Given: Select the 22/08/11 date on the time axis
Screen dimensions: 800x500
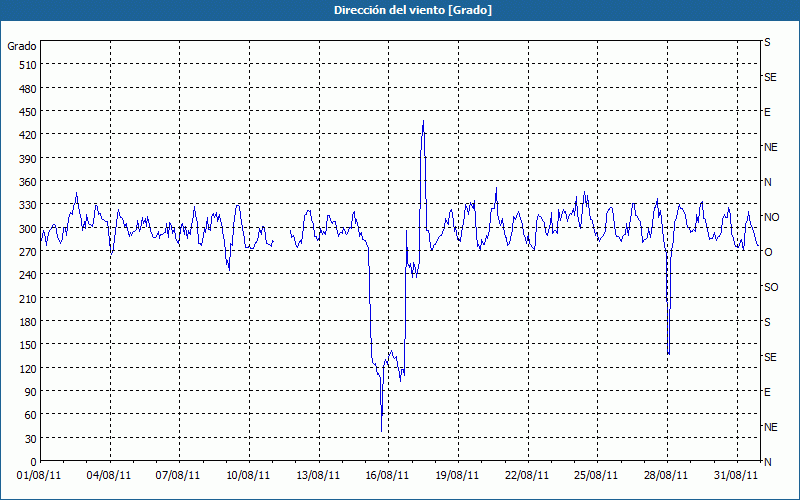Looking at the screenshot, I should click(527, 476).
